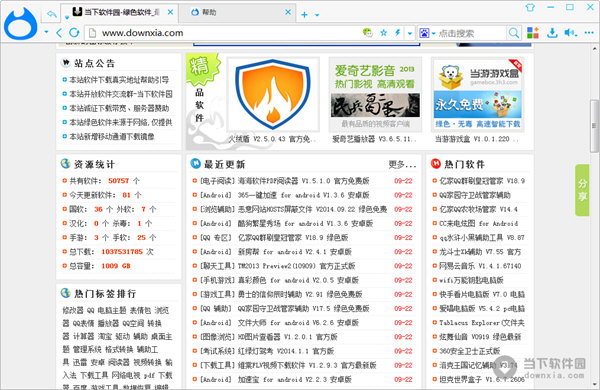Open dropdown arrow beside browser logo

(46, 32)
